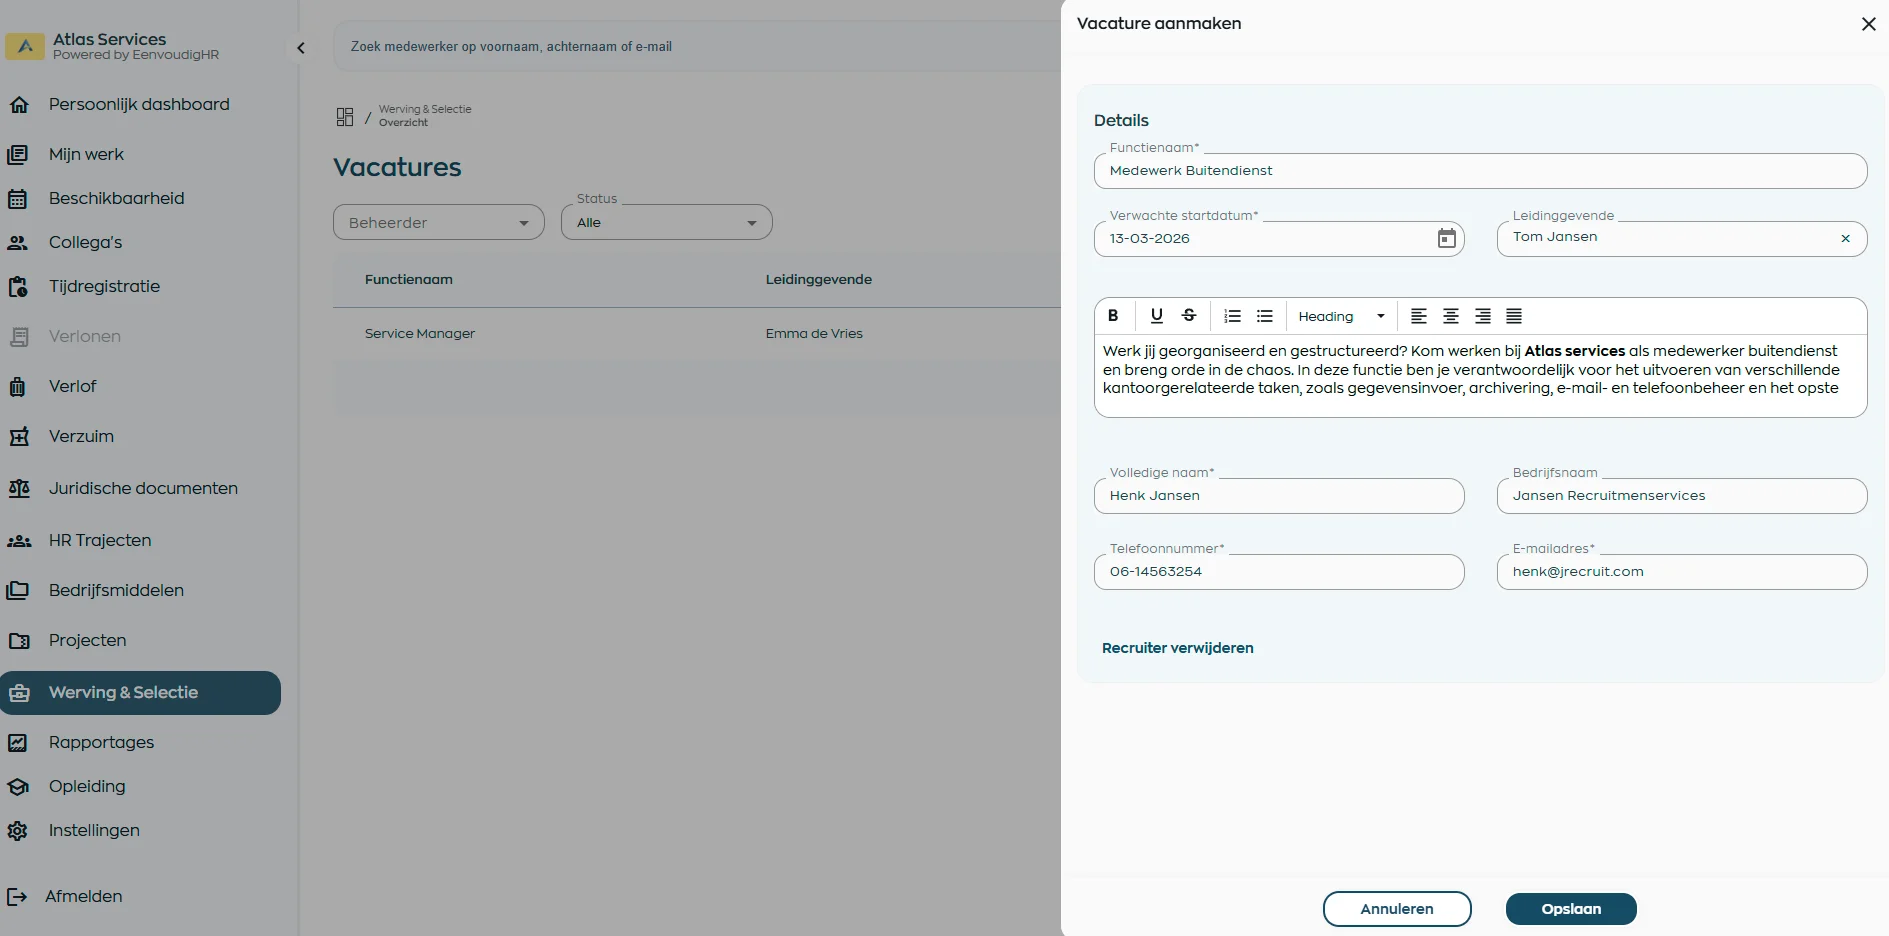Apply underline formatting to vacancy text
This screenshot has height=936, width=1889.
click(x=1156, y=316)
